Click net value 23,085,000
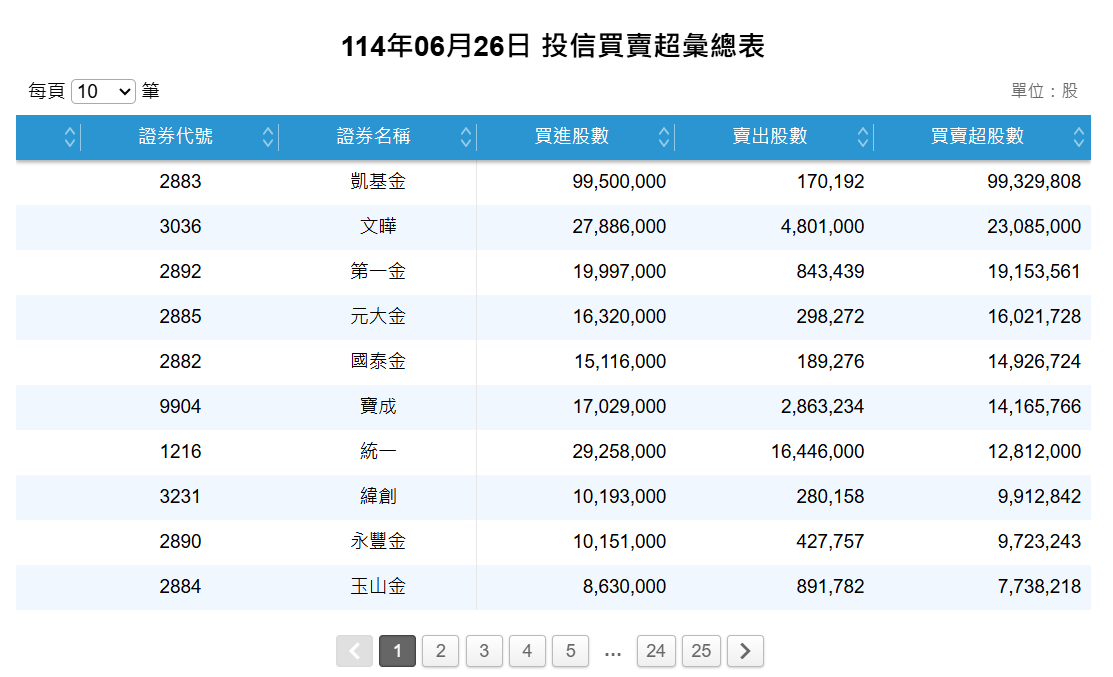This screenshot has height=677, width=1113. point(1034,226)
